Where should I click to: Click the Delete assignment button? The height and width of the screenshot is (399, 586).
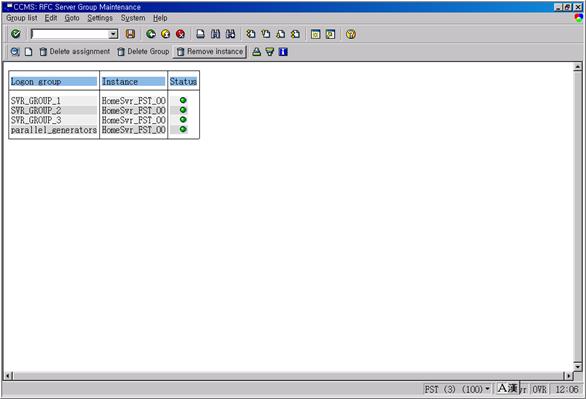click(x=75, y=52)
